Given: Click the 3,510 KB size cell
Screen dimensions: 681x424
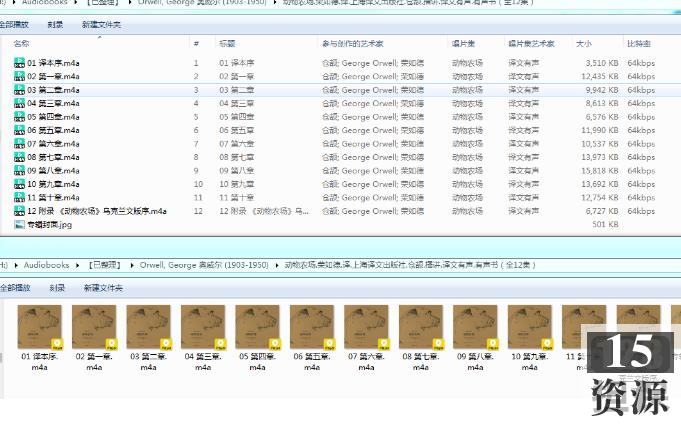Looking at the screenshot, I should pyautogui.click(x=602, y=63).
